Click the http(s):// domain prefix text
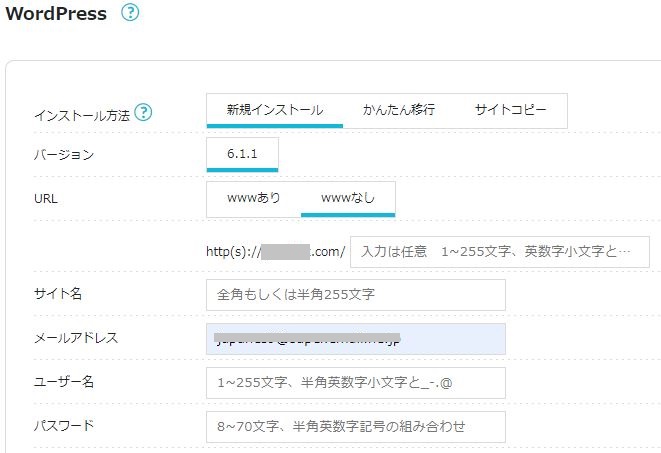Screen dimensions: 661x453 click(x=276, y=252)
